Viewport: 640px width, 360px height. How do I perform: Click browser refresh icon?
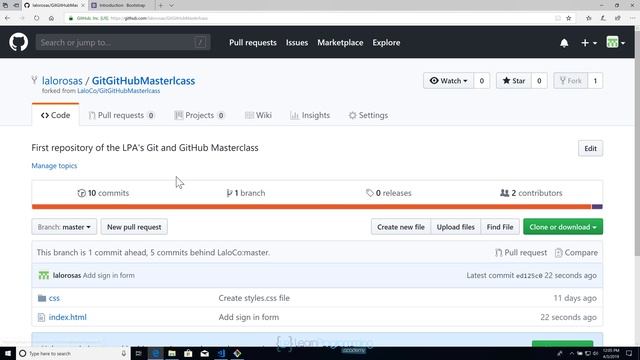click(x=36, y=18)
